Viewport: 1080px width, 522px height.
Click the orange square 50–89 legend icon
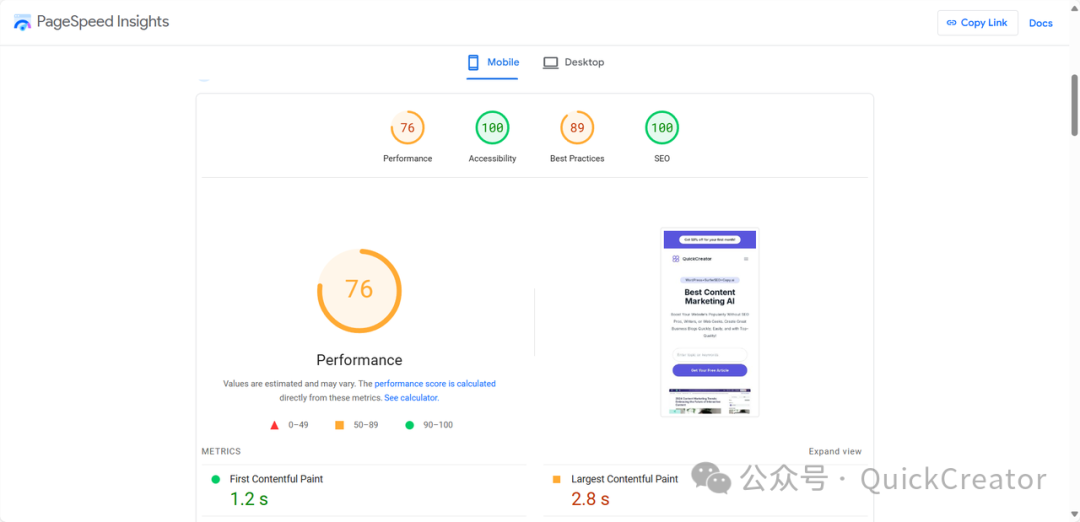click(x=339, y=425)
